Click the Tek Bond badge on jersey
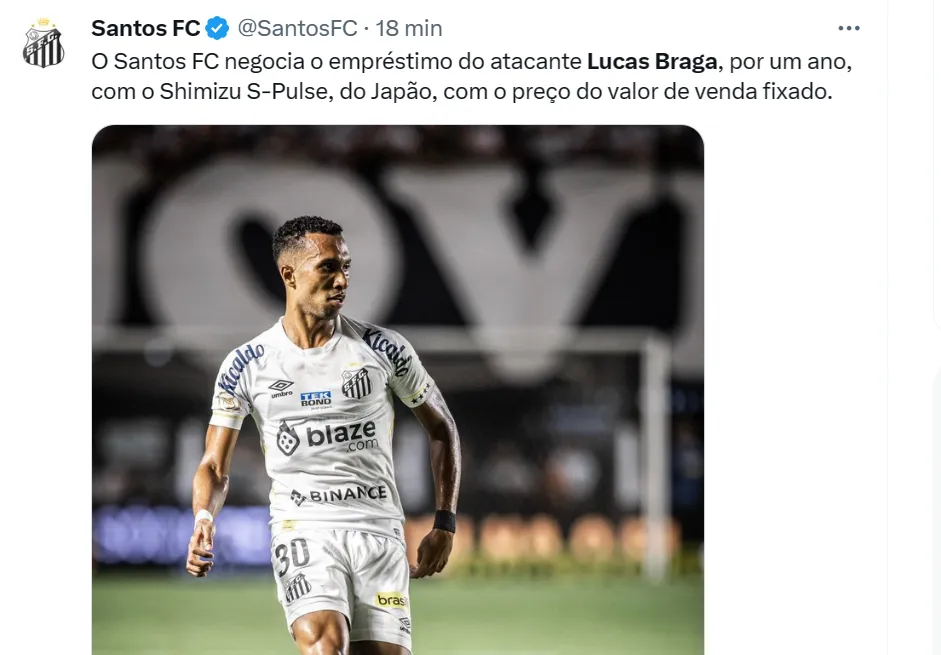Image resolution: width=941 pixels, height=655 pixels. (316, 399)
